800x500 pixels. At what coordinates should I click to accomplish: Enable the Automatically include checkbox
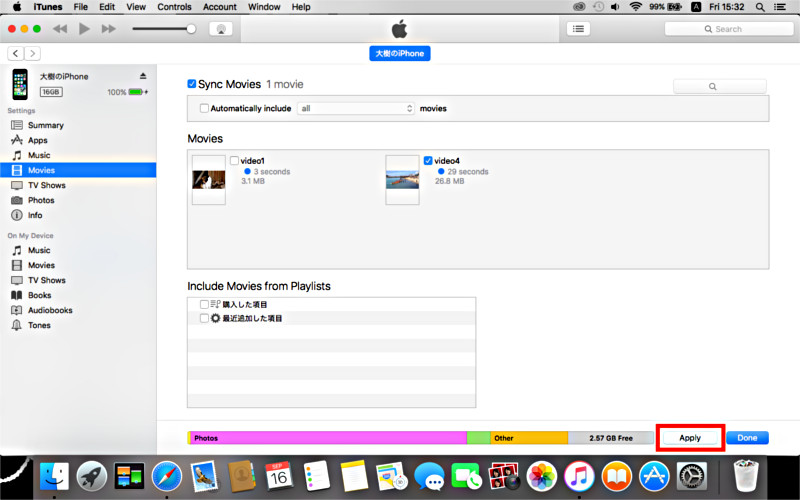(x=204, y=108)
